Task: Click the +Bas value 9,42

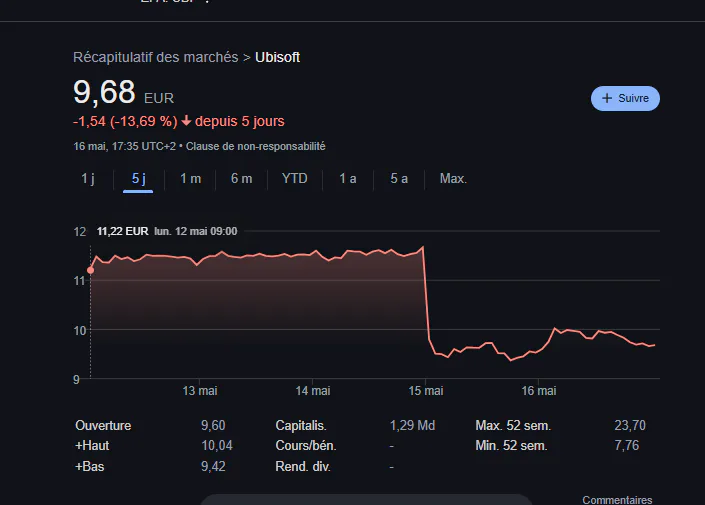Action: 213,466
